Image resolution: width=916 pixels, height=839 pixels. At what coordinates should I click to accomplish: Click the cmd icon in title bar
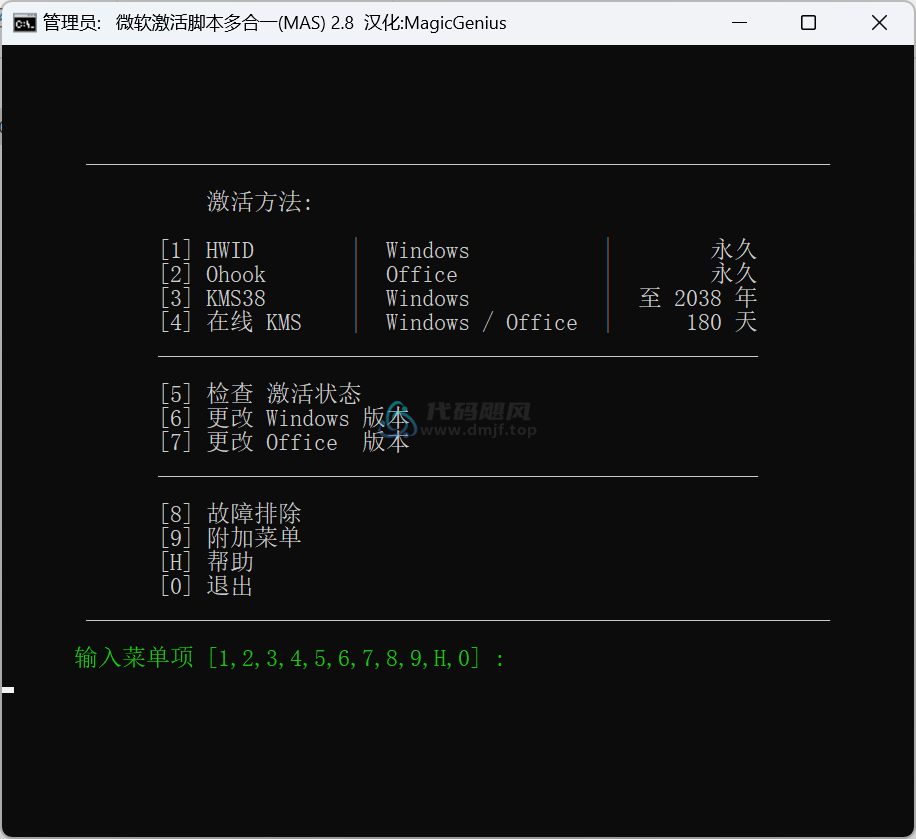pyautogui.click(x=25, y=23)
